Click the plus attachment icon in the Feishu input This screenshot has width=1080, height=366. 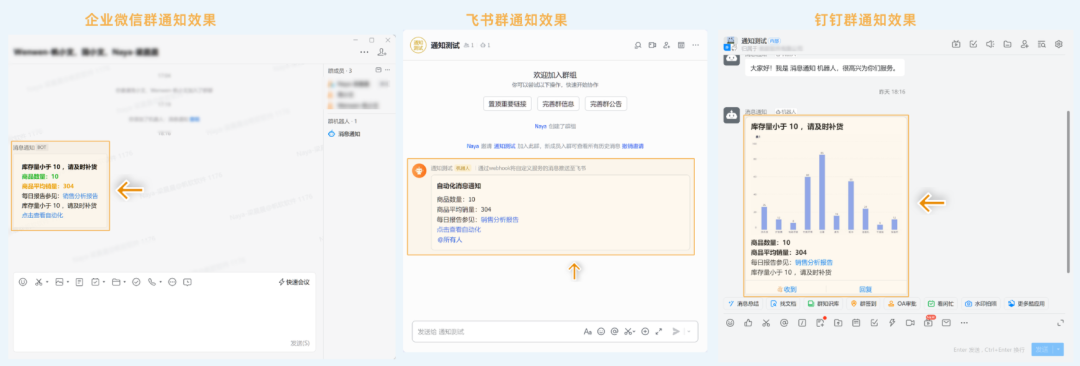tap(645, 332)
